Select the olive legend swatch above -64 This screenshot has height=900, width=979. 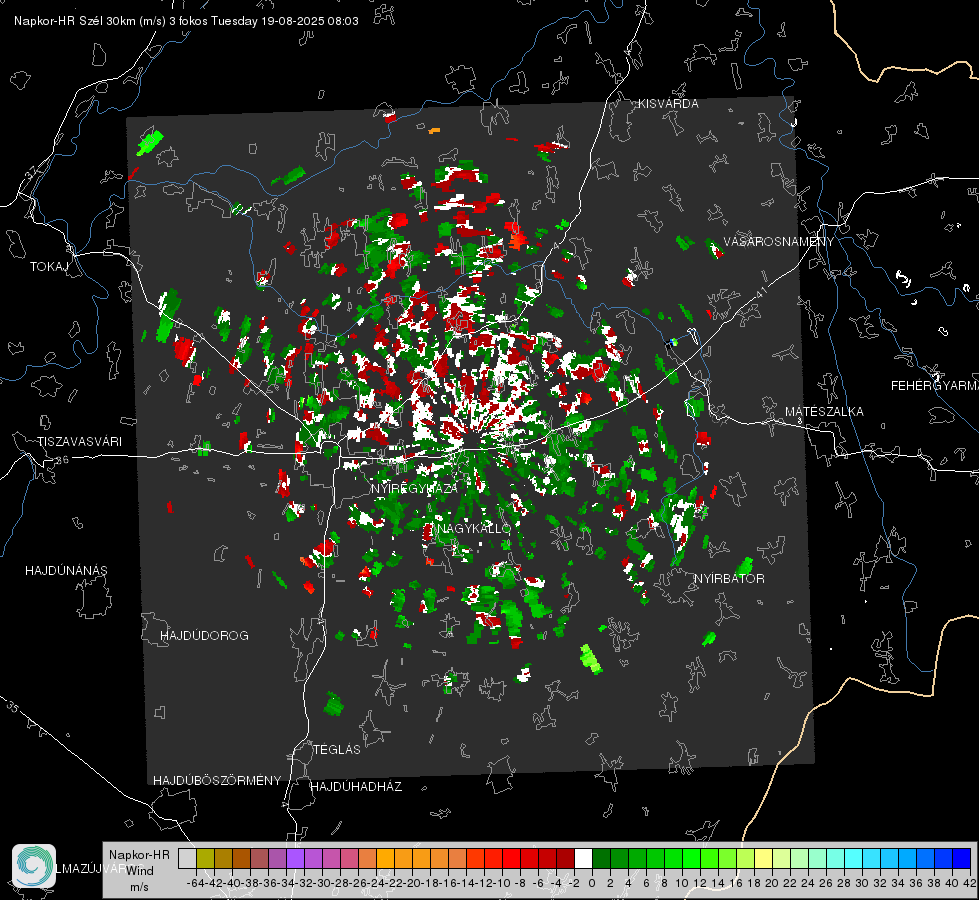pos(205,859)
